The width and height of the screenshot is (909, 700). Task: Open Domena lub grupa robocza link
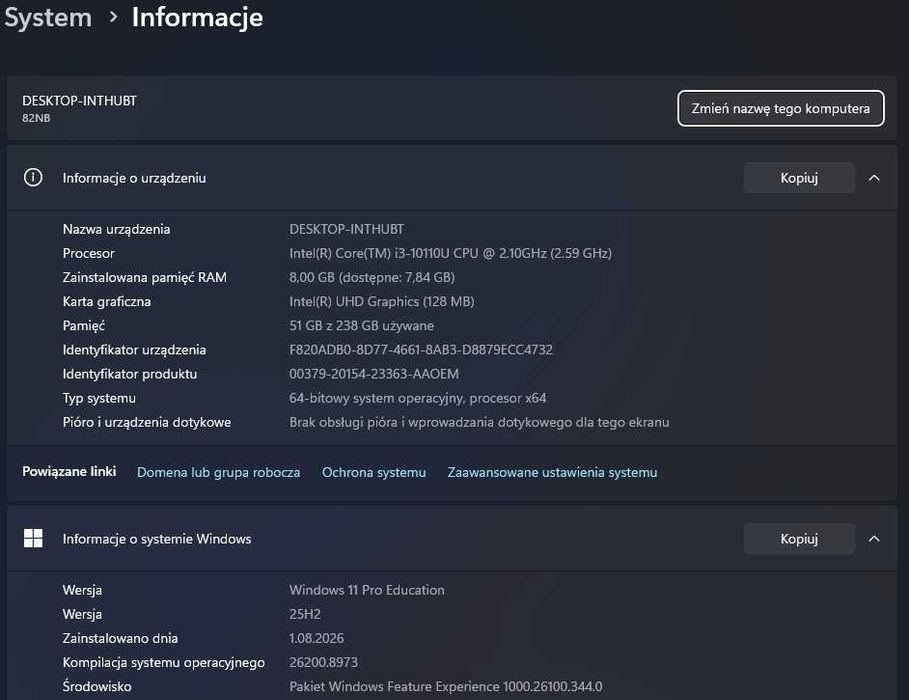pyautogui.click(x=219, y=472)
